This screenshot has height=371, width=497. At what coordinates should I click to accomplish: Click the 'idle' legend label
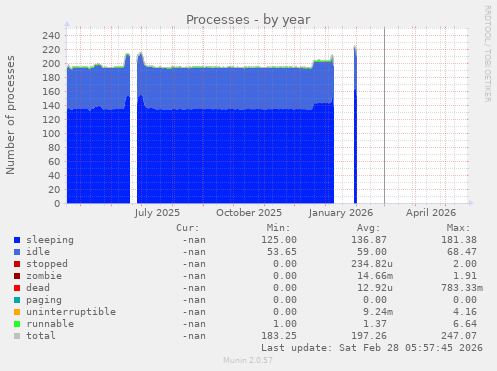tap(38, 252)
